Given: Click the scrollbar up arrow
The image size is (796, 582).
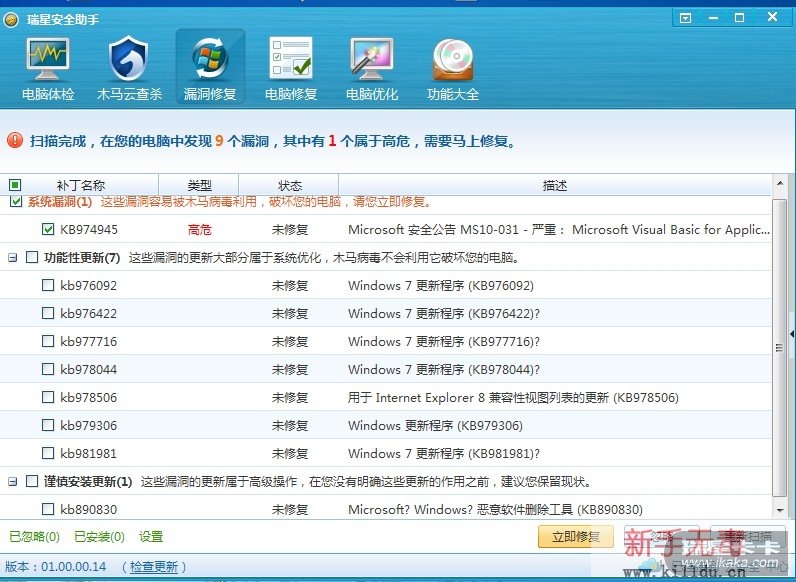Looking at the screenshot, I should [x=780, y=183].
